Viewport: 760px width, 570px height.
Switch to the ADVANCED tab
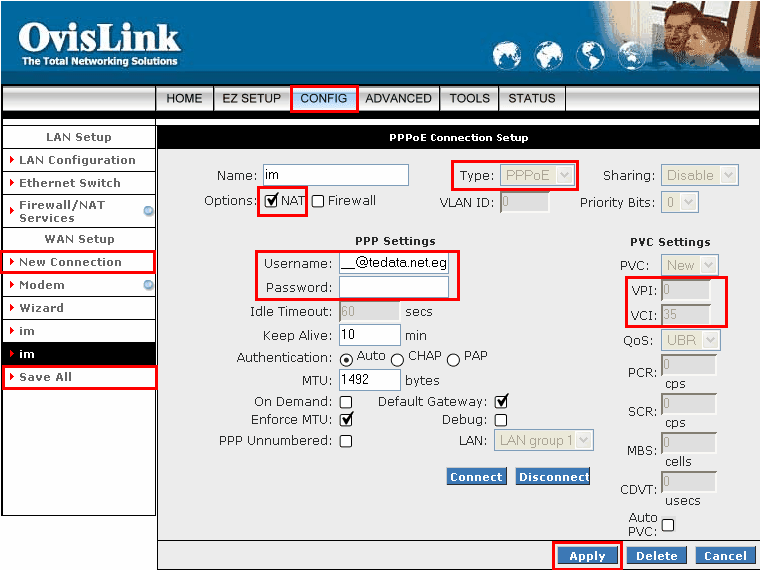[x=398, y=98]
